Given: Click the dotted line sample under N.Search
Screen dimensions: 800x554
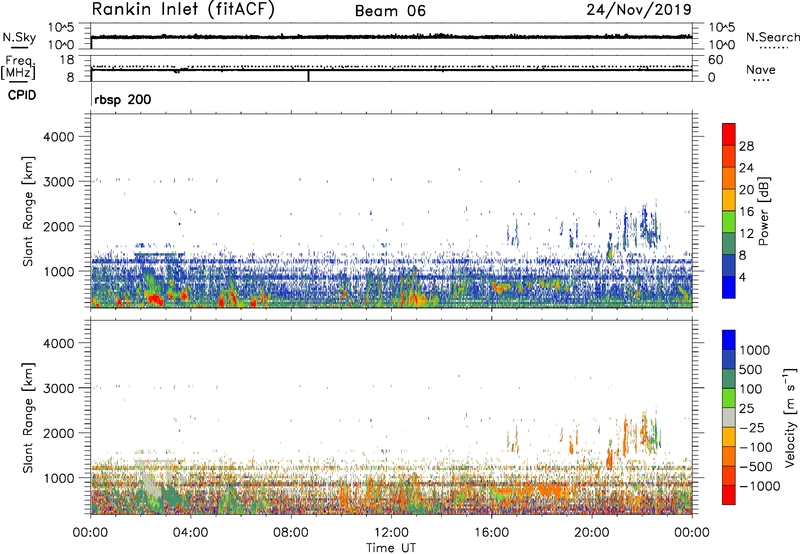Looking at the screenshot, I should (774, 47).
